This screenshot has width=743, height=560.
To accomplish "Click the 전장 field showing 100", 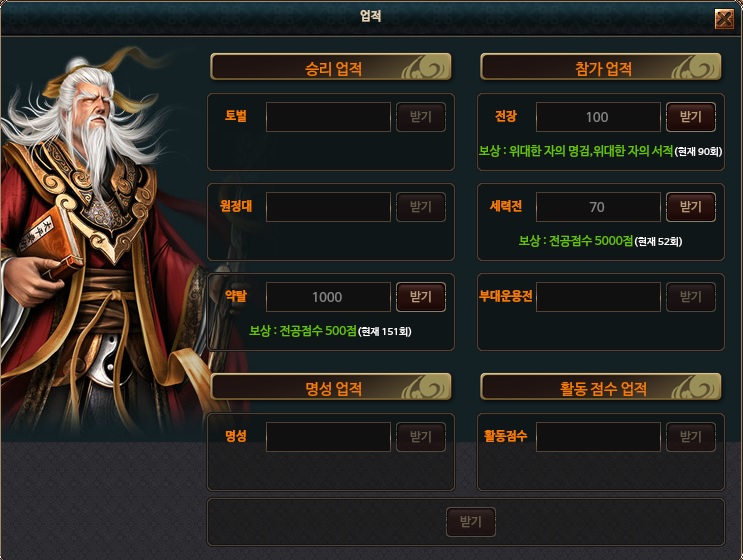I will click(x=598, y=117).
